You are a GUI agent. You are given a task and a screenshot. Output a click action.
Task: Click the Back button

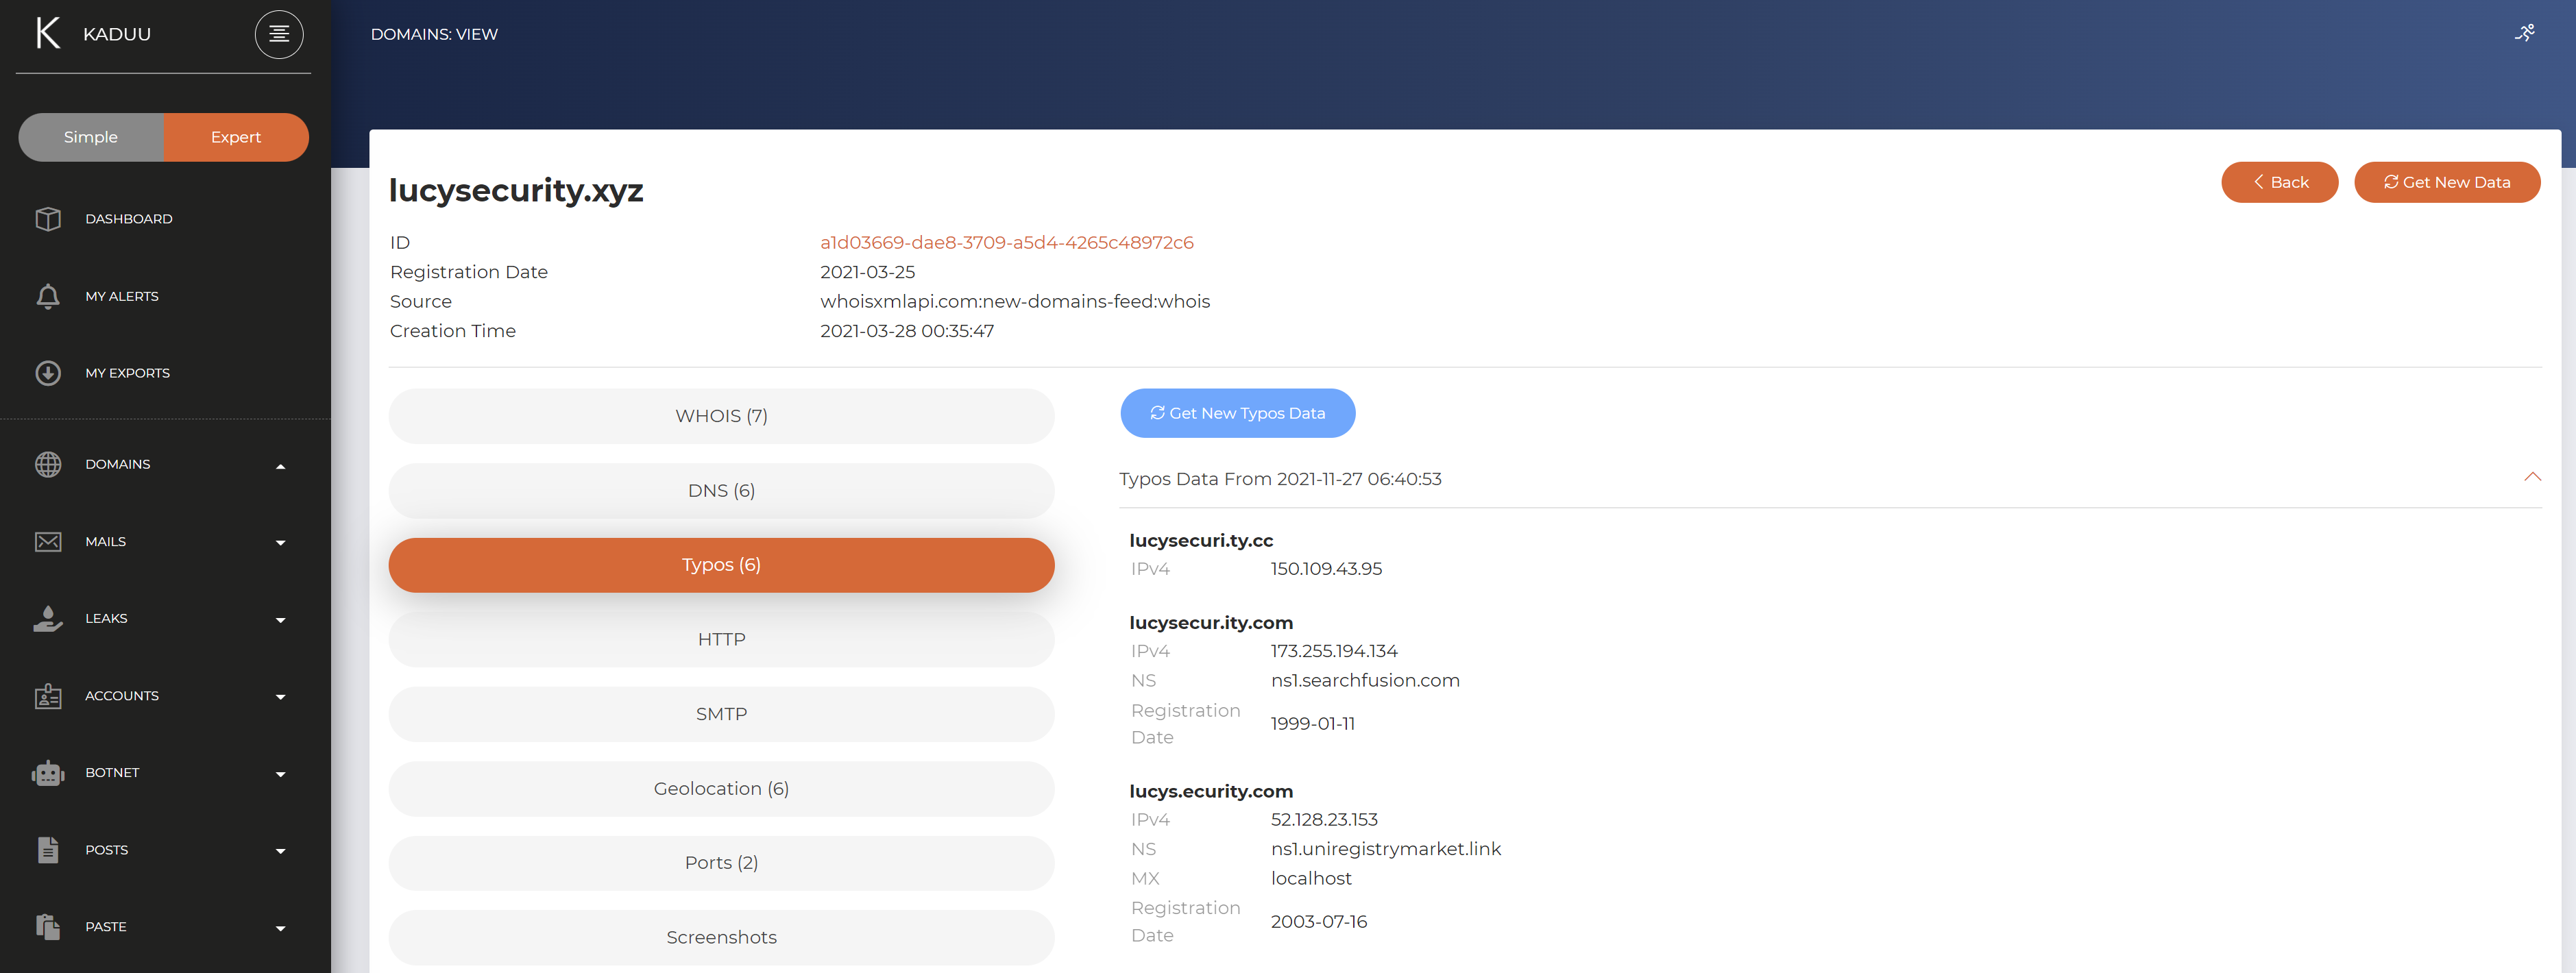pos(2279,182)
